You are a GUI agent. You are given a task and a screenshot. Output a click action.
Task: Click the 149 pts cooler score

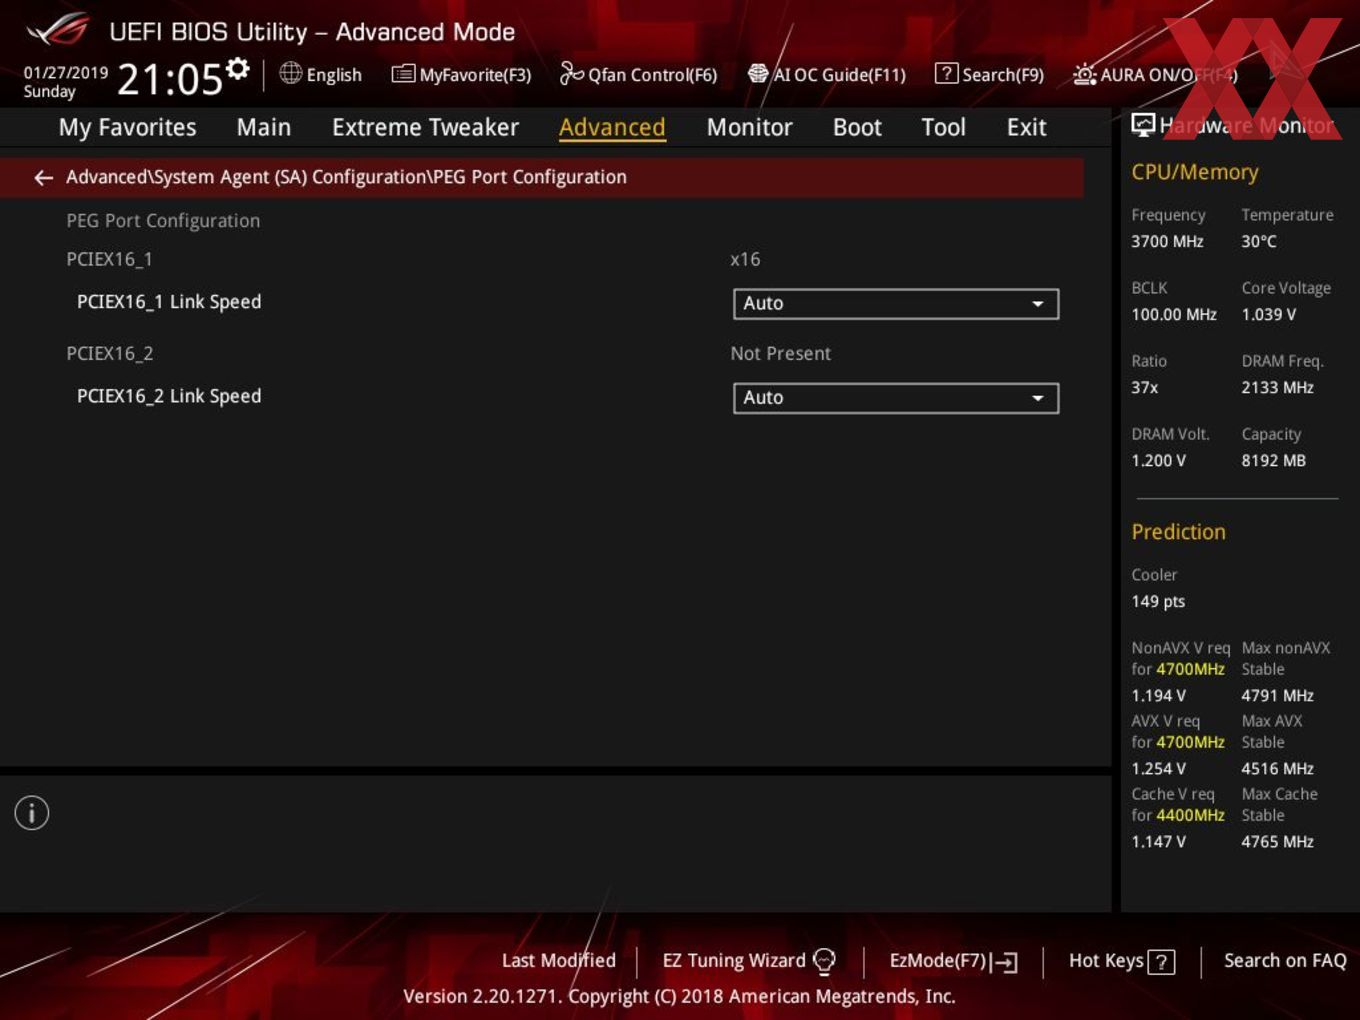pos(1158,601)
